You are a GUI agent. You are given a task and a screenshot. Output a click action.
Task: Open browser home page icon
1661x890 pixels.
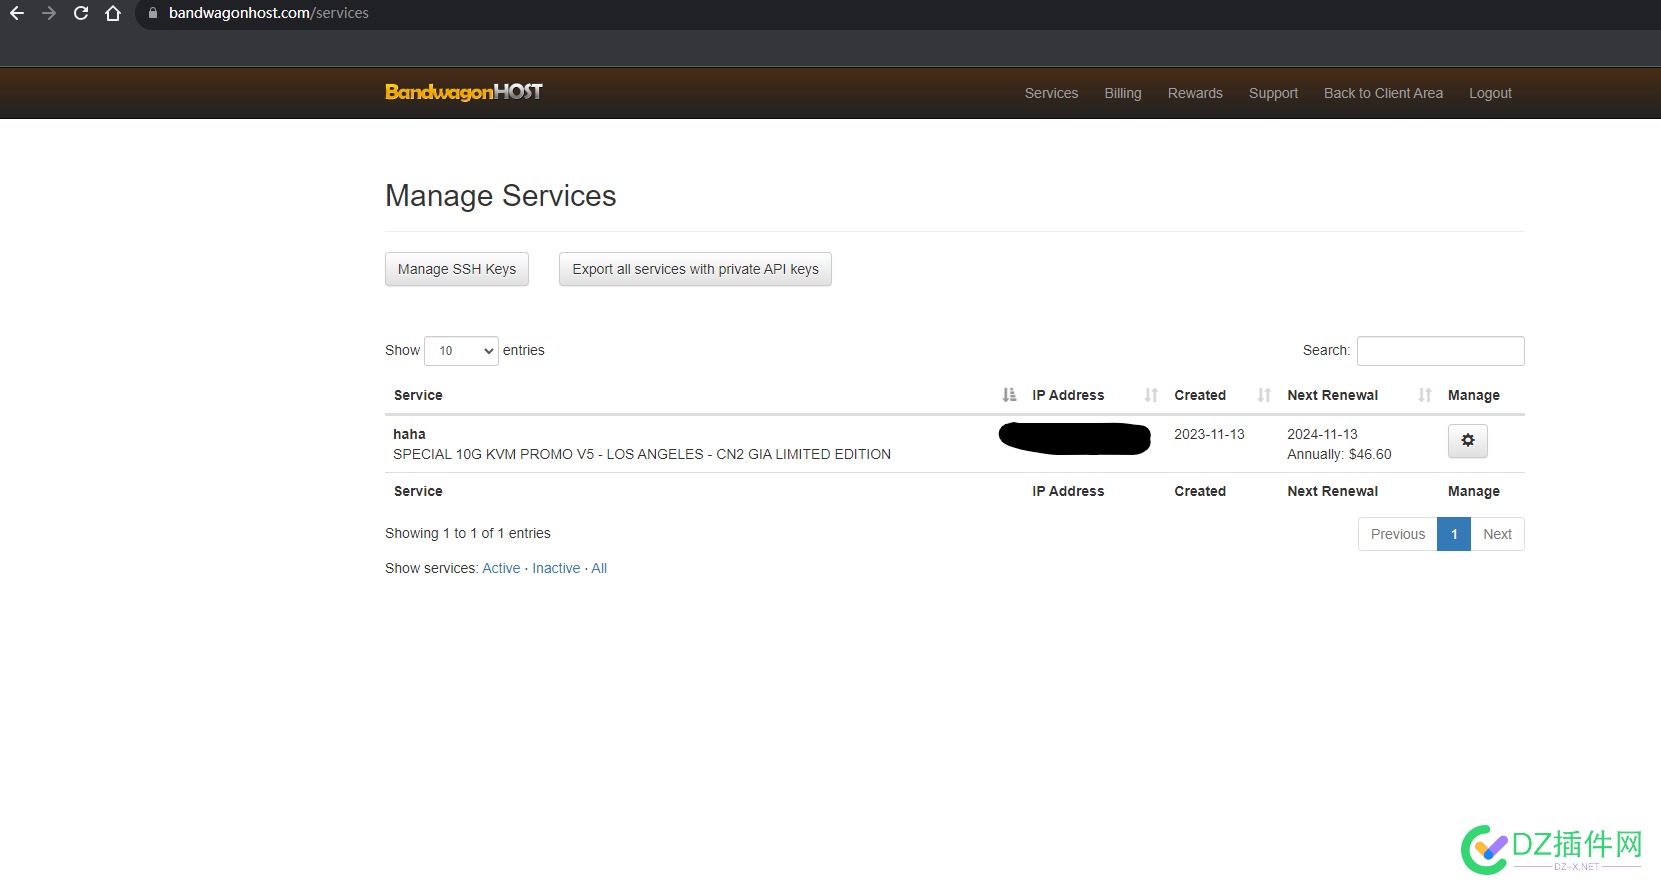coord(113,13)
